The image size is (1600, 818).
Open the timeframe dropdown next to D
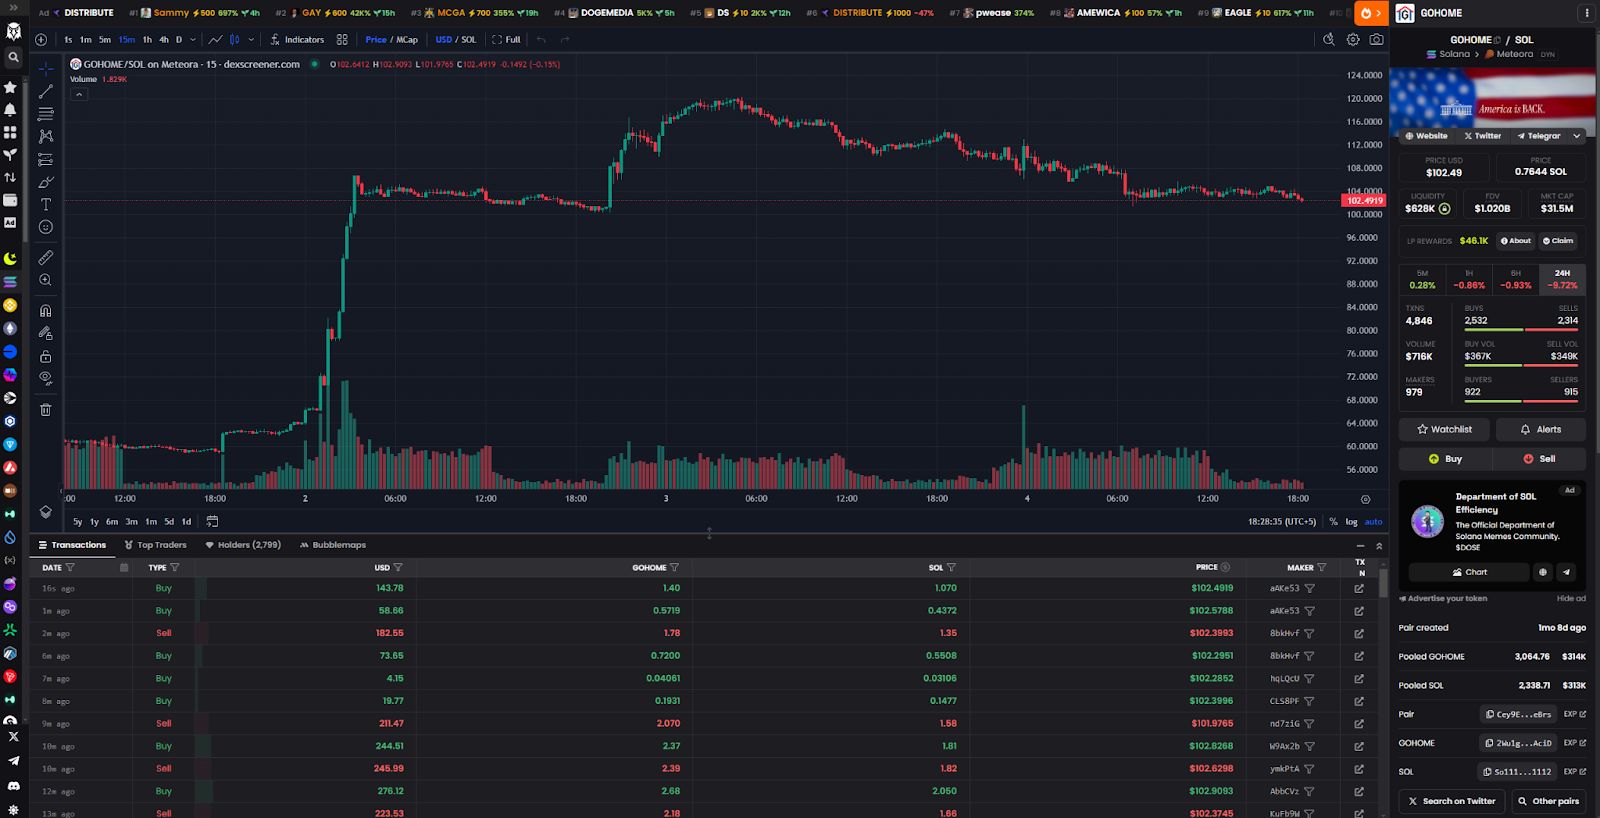pos(193,39)
